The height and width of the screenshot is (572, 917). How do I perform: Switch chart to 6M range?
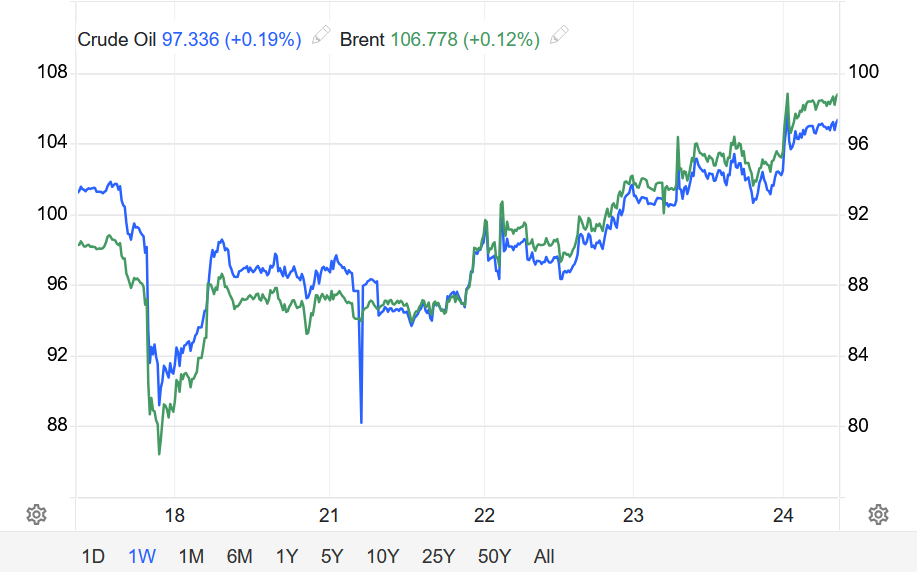[239, 556]
